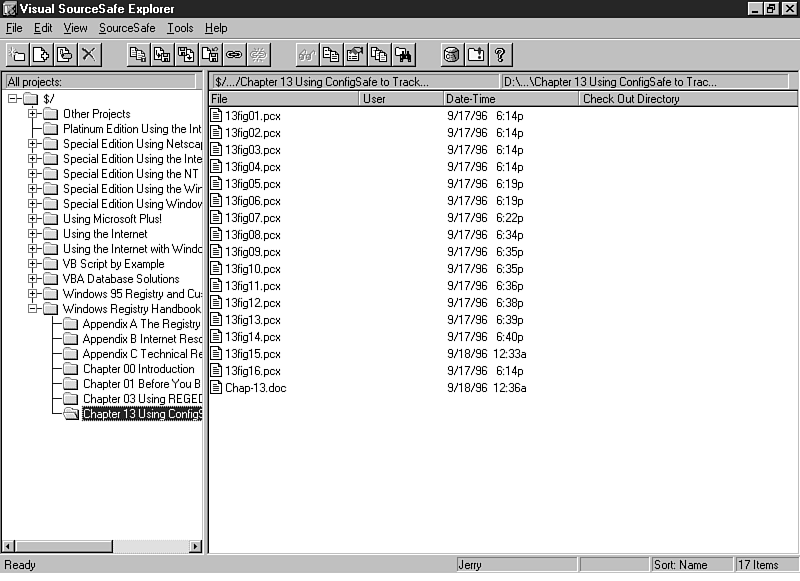
Task: Click the Delete (X) toolbar icon
Action: [x=89, y=55]
